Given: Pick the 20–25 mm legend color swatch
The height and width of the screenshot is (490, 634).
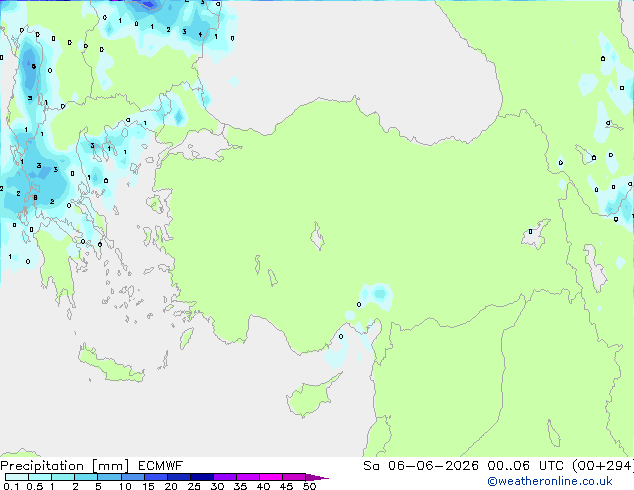Looking at the screenshot, I should point(179,477).
